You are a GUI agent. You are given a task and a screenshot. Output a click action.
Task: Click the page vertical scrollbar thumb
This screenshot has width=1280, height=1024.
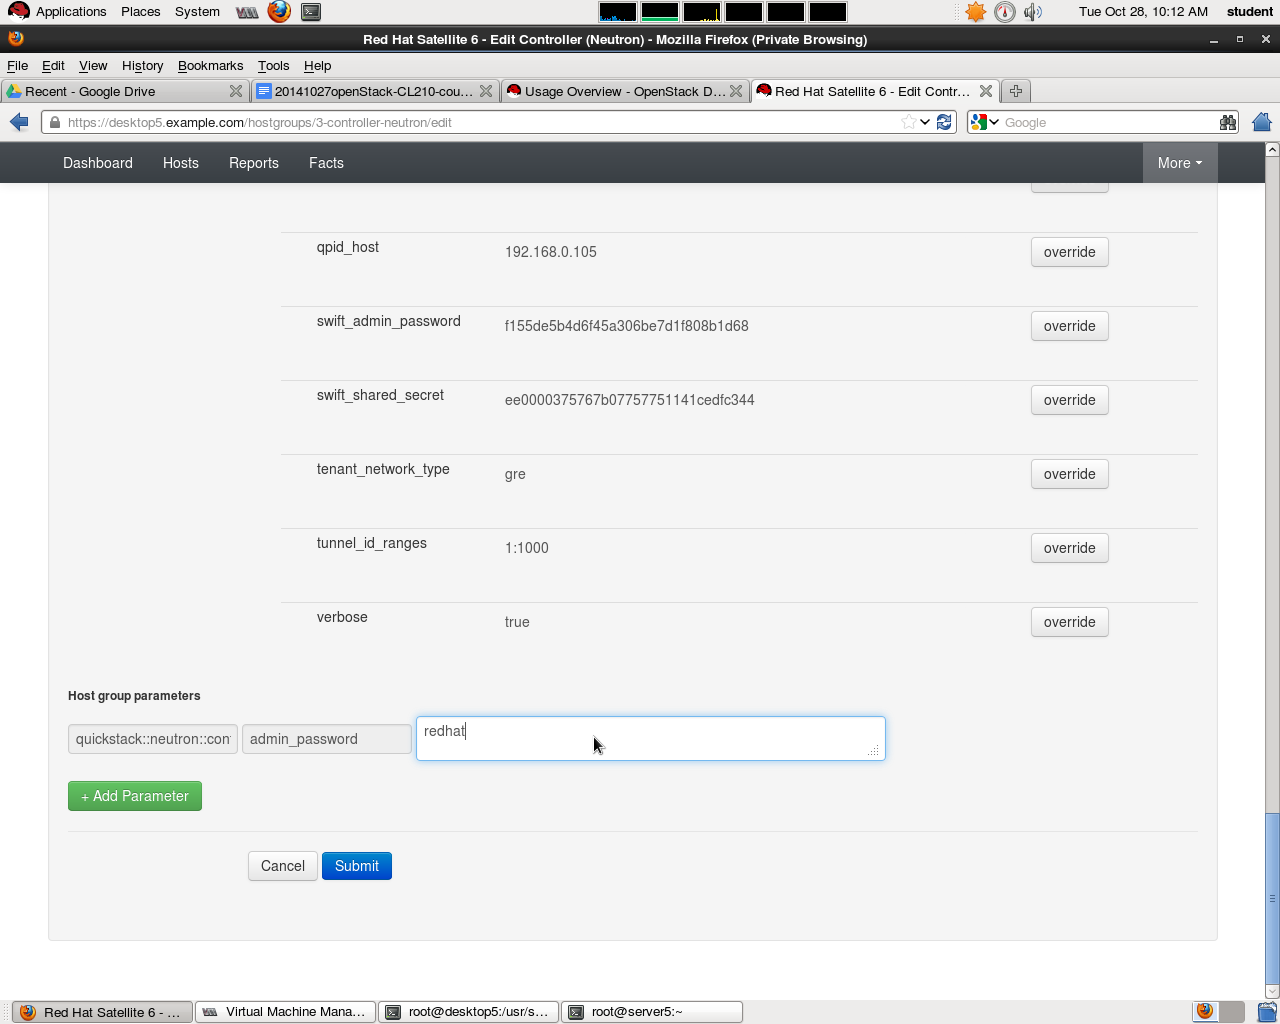(x=1272, y=900)
